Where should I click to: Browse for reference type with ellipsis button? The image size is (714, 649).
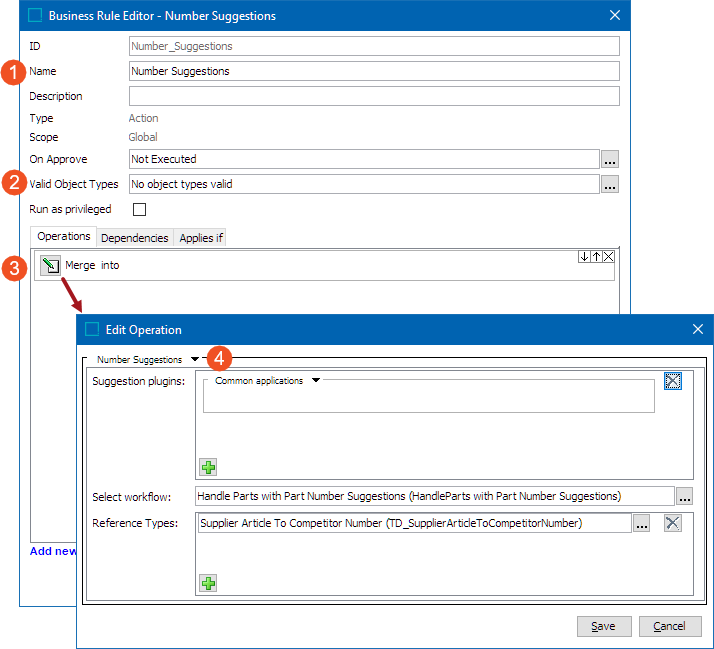tap(642, 523)
